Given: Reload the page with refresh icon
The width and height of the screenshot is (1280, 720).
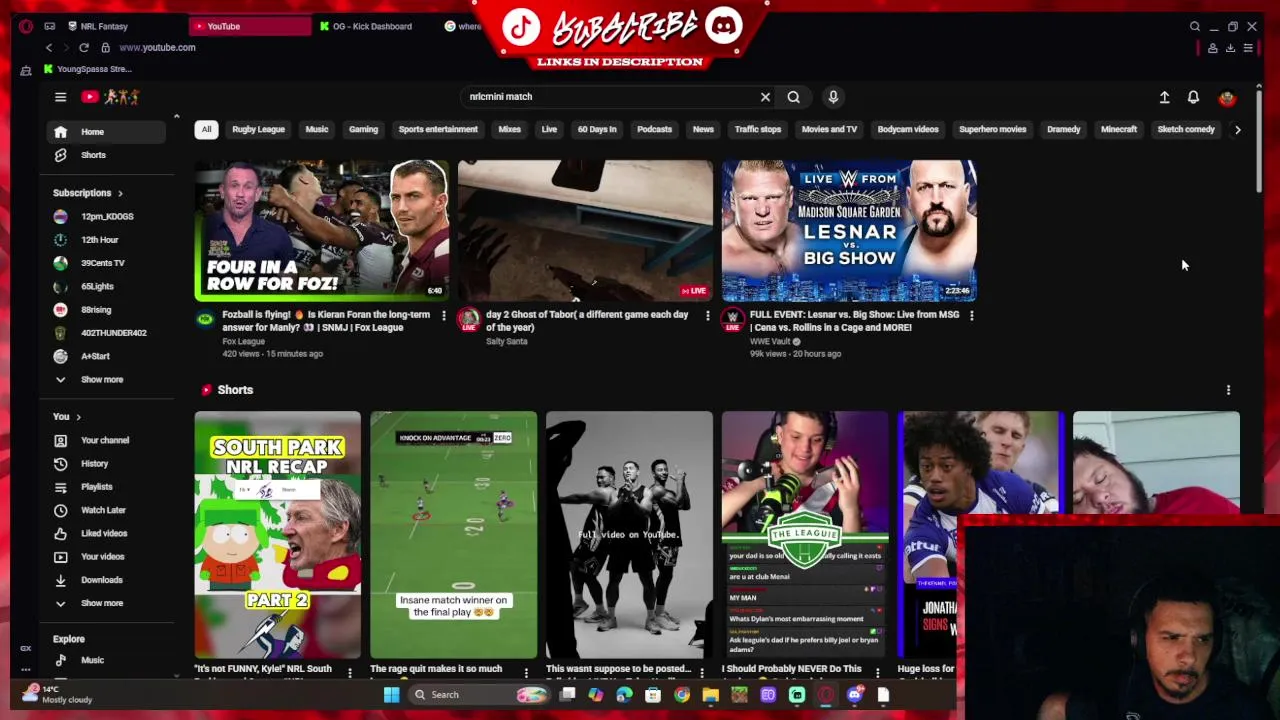Looking at the screenshot, I should pos(84,47).
